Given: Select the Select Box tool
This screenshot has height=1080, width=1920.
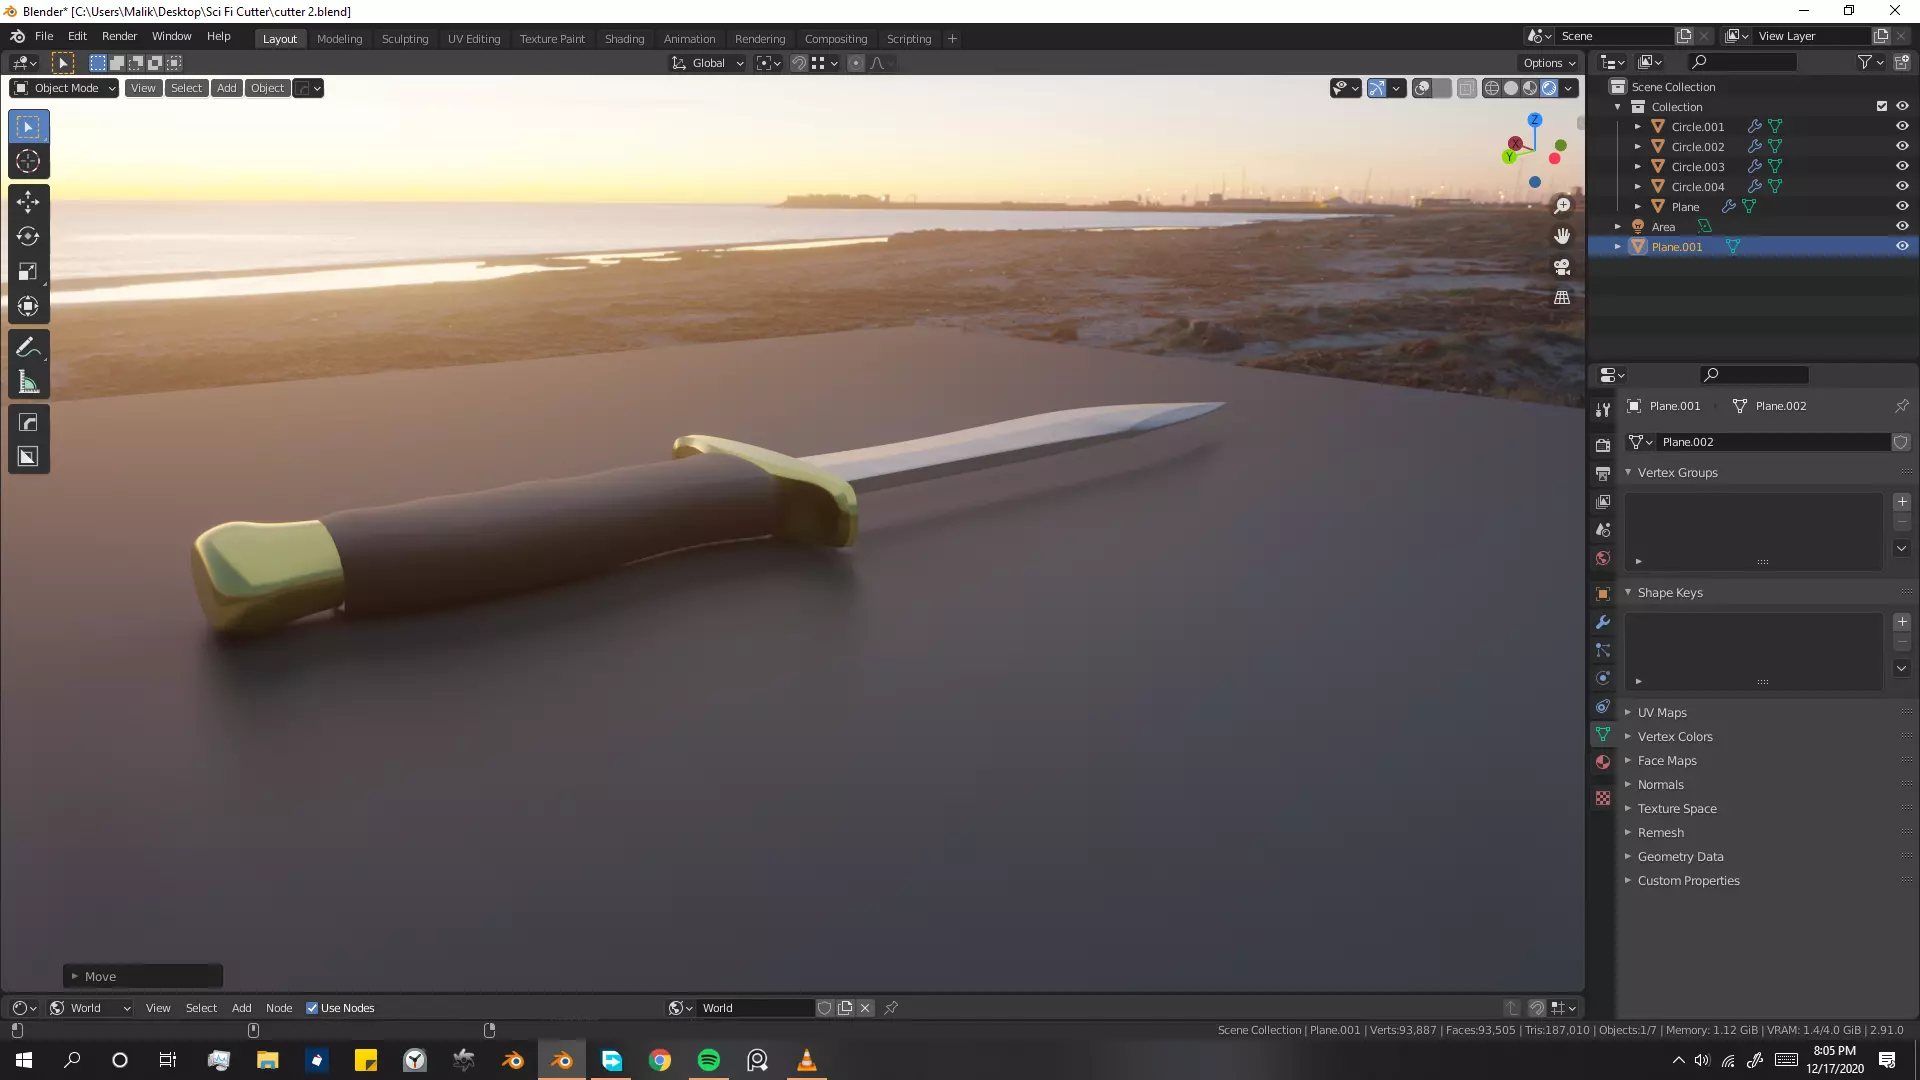Looking at the screenshot, I should point(28,127).
